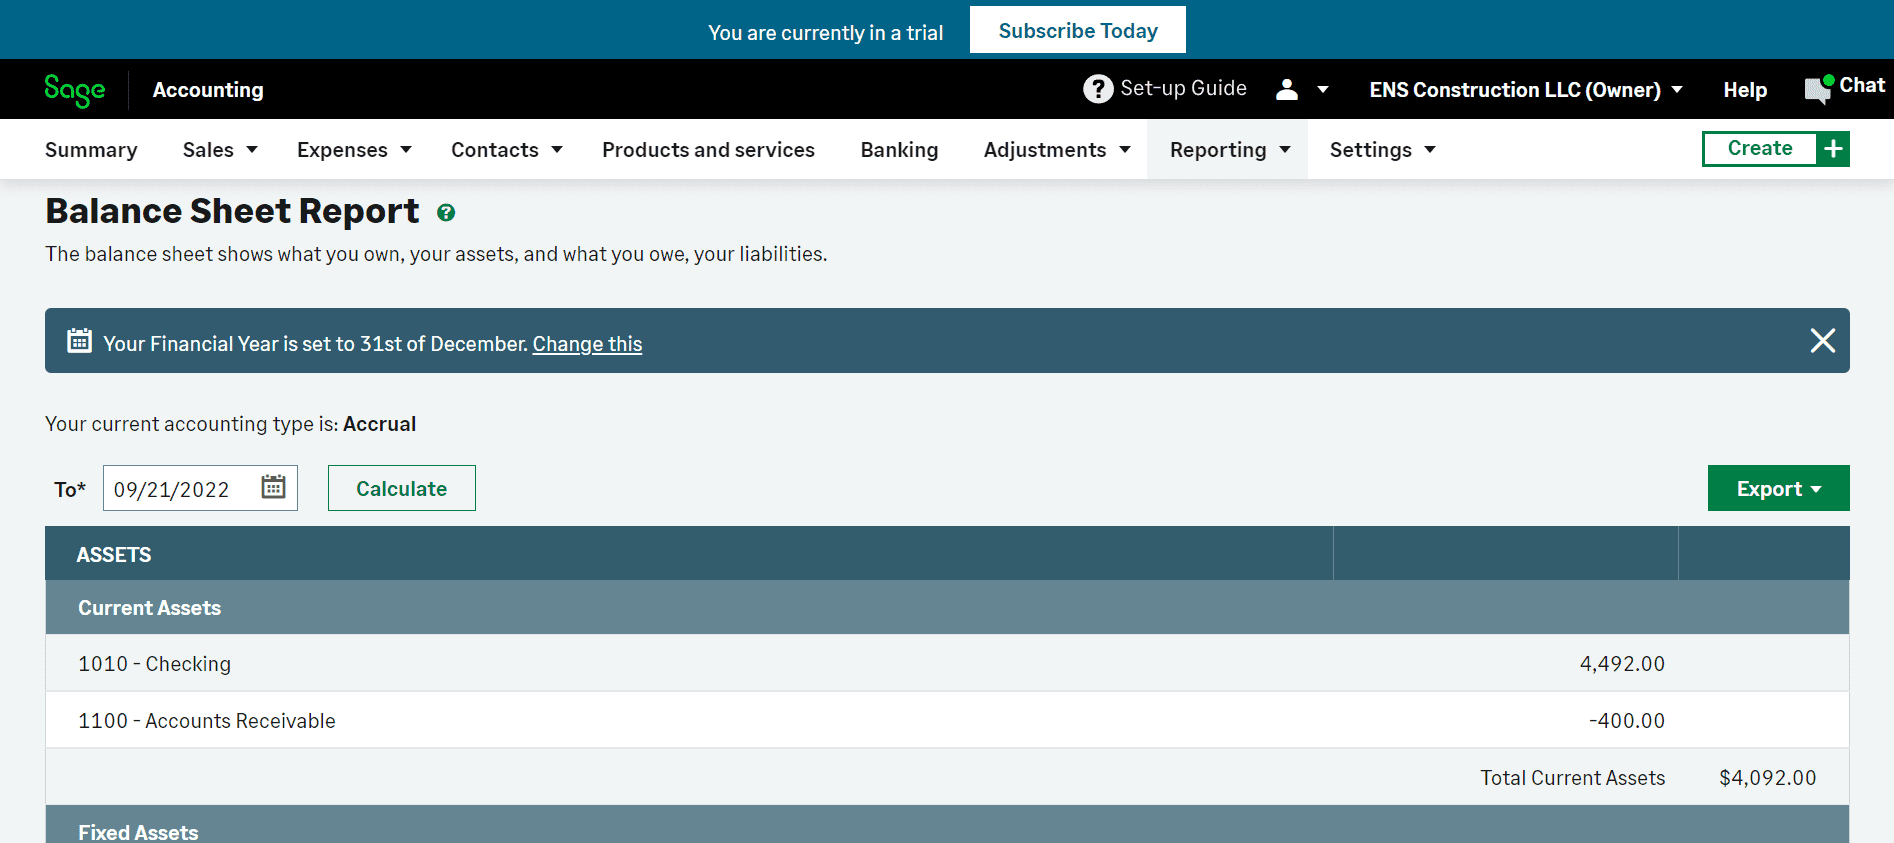Click the Current Assets section header

coord(947,608)
